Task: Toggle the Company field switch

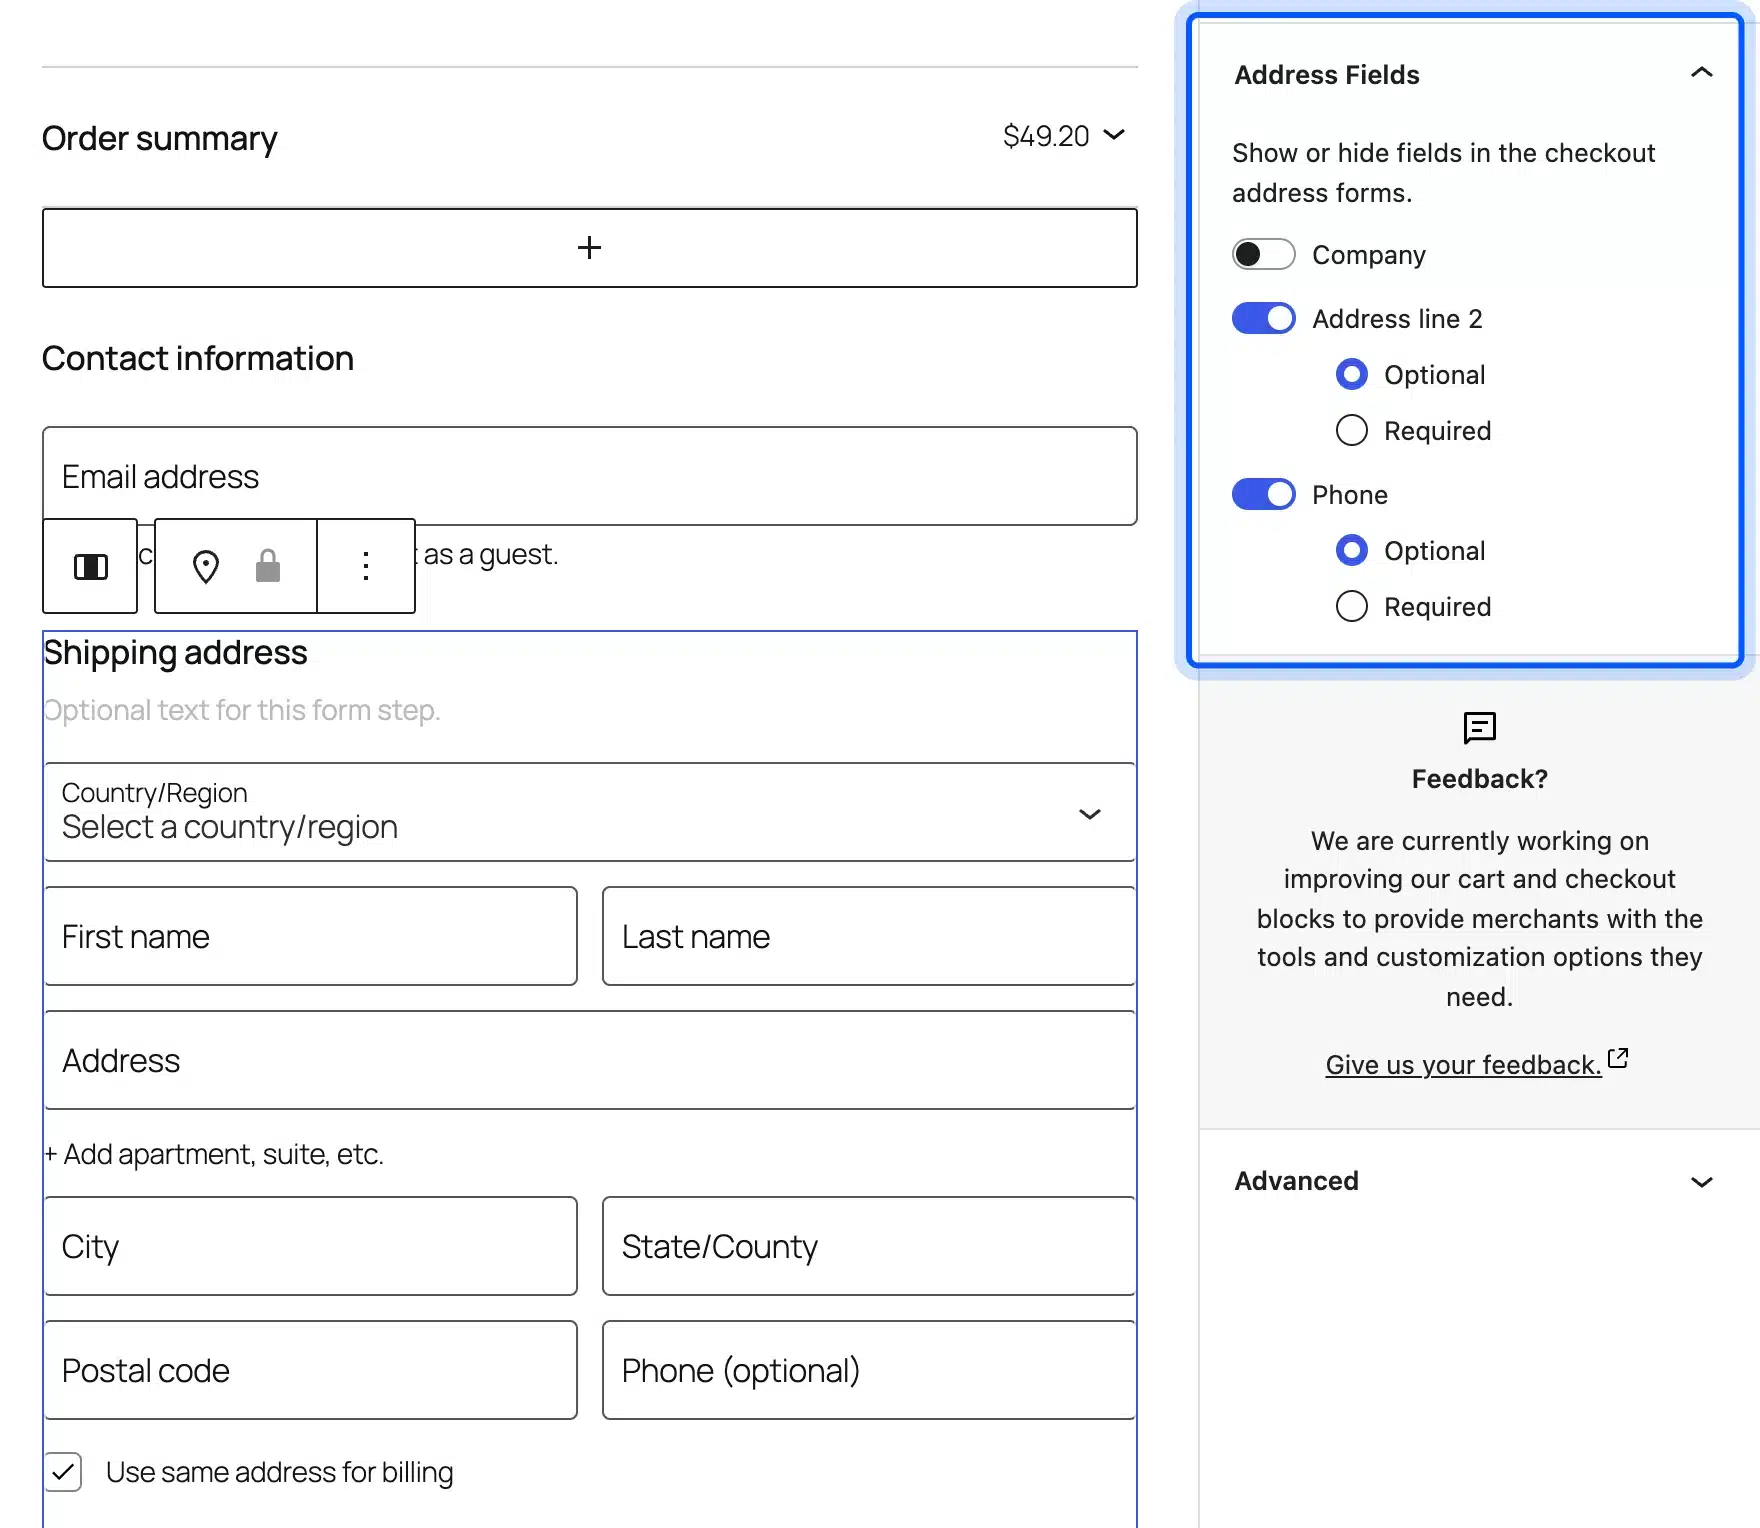Action: point(1264,254)
